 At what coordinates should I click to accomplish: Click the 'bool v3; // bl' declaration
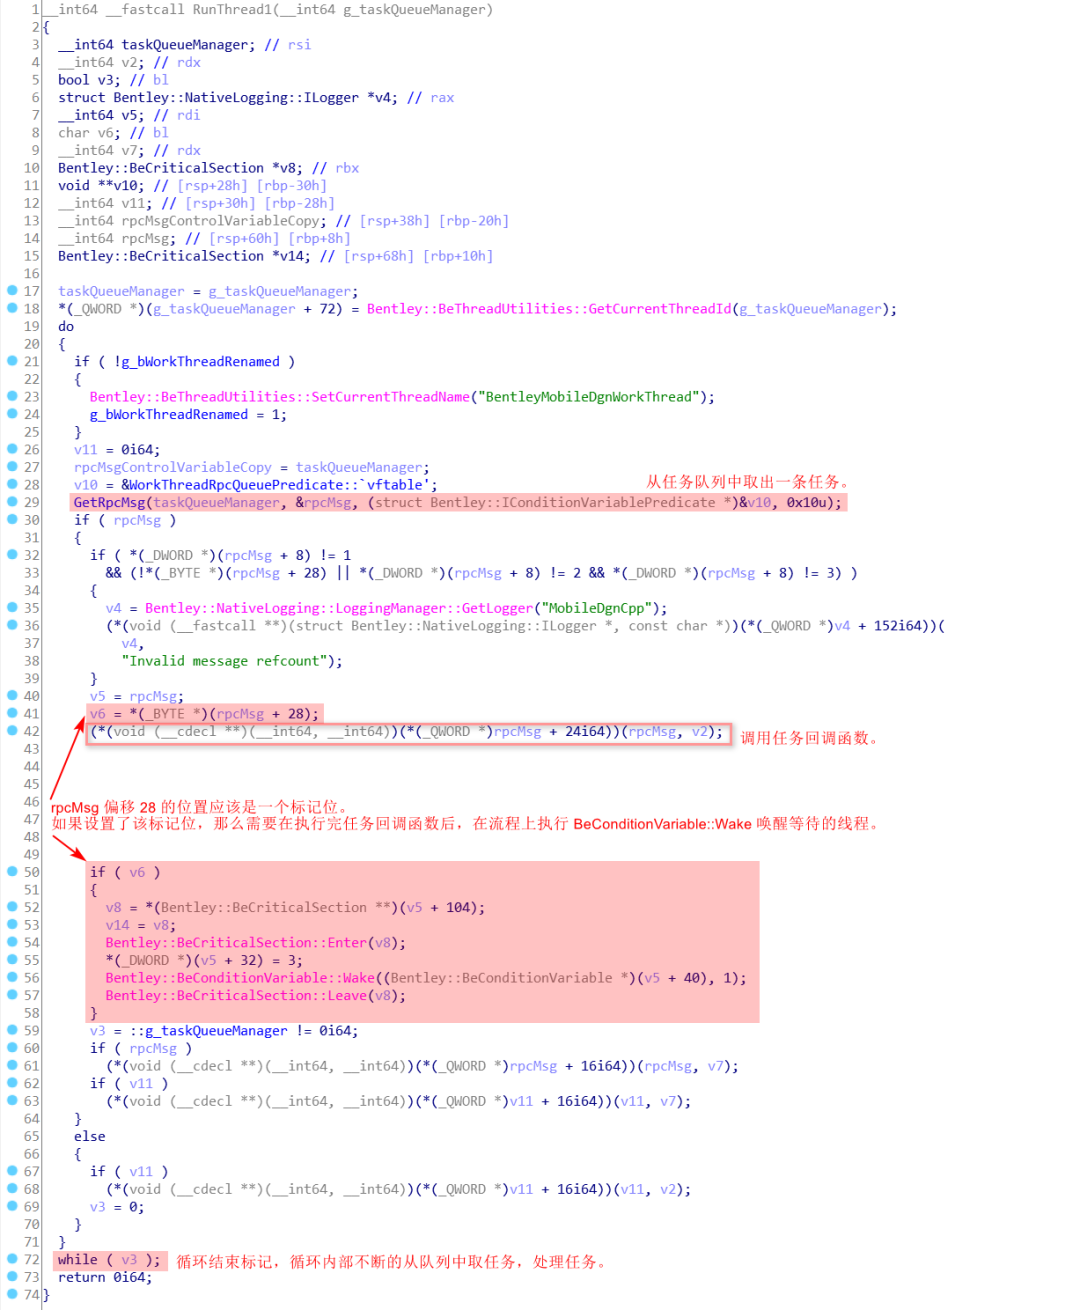click(113, 80)
